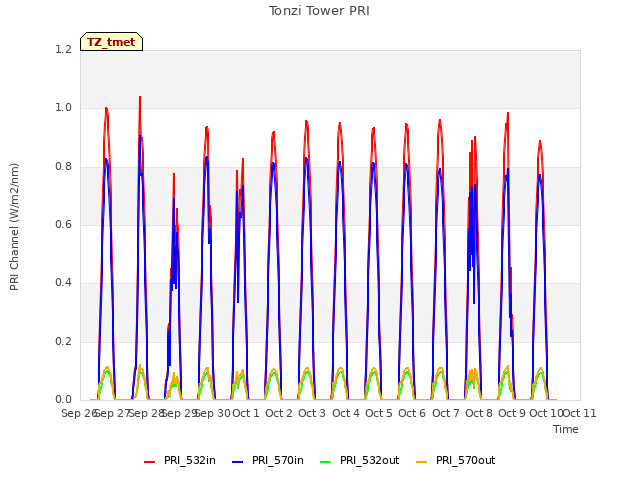Image resolution: width=640 pixels, height=480 pixels.
Task: Click the Oct 3 x-axis label
Action: 312,413
